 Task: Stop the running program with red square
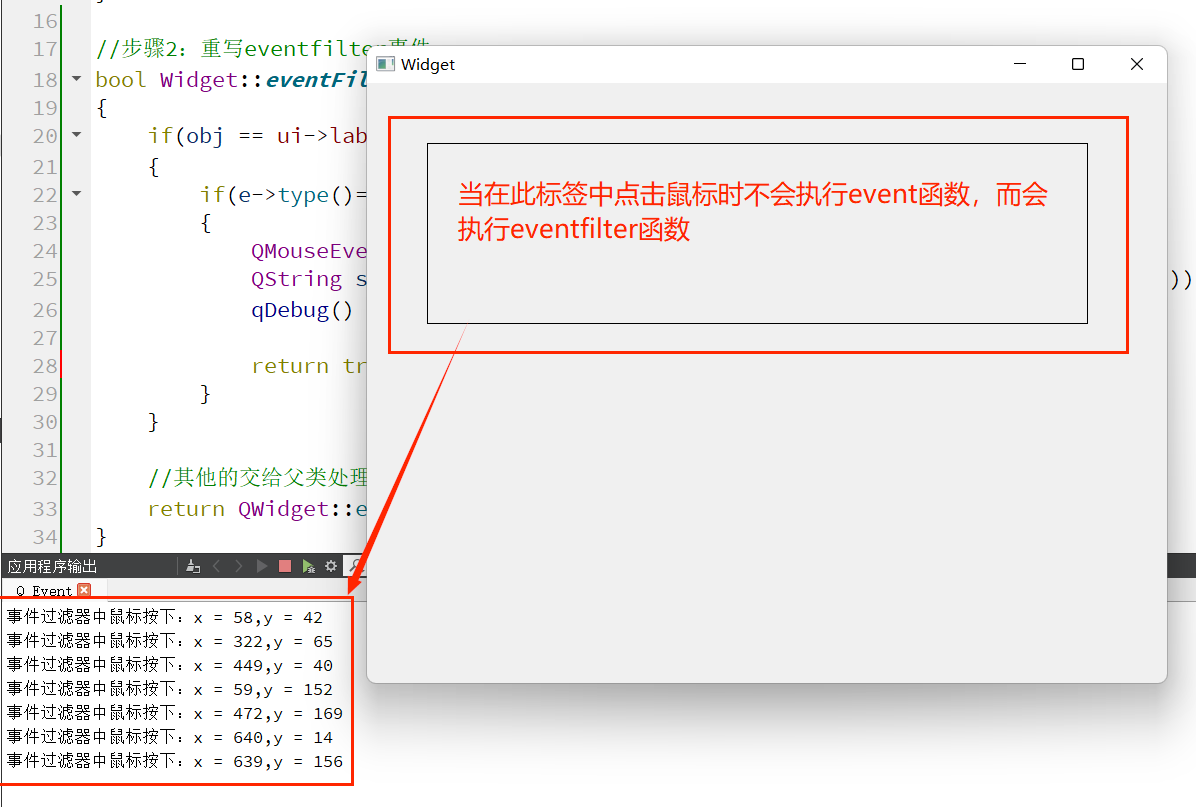(x=285, y=566)
